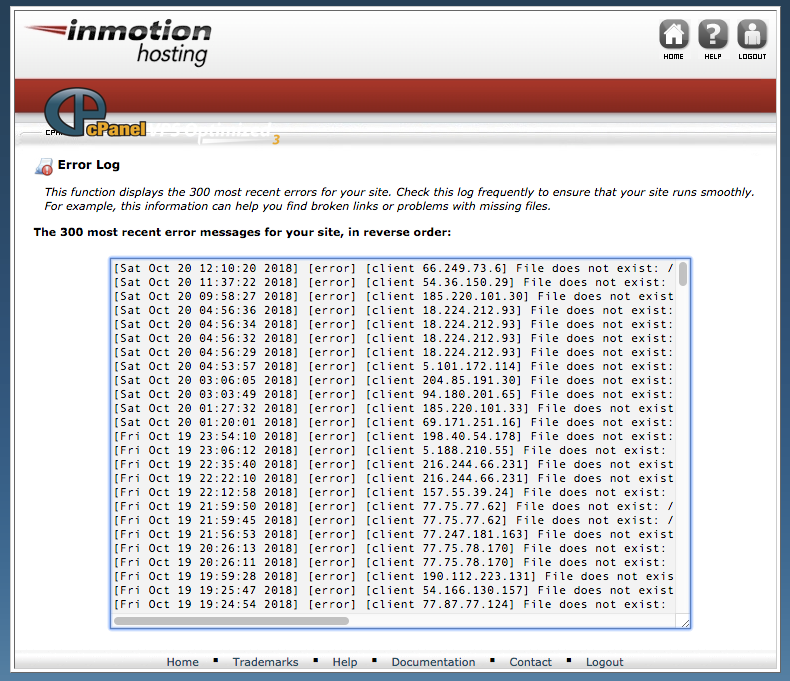Image resolution: width=790 pixels, height=681 pixels.
Task: Open the Documentation footer link
Action: 433,662
